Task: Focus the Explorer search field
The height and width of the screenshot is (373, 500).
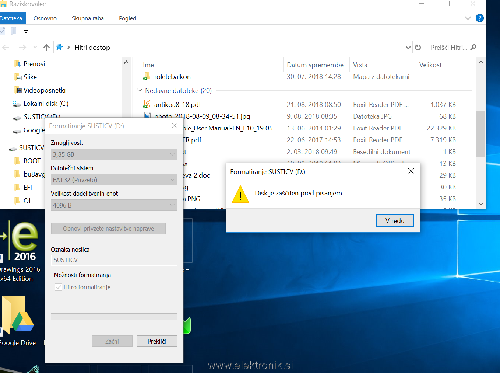Action: (449, 48)
